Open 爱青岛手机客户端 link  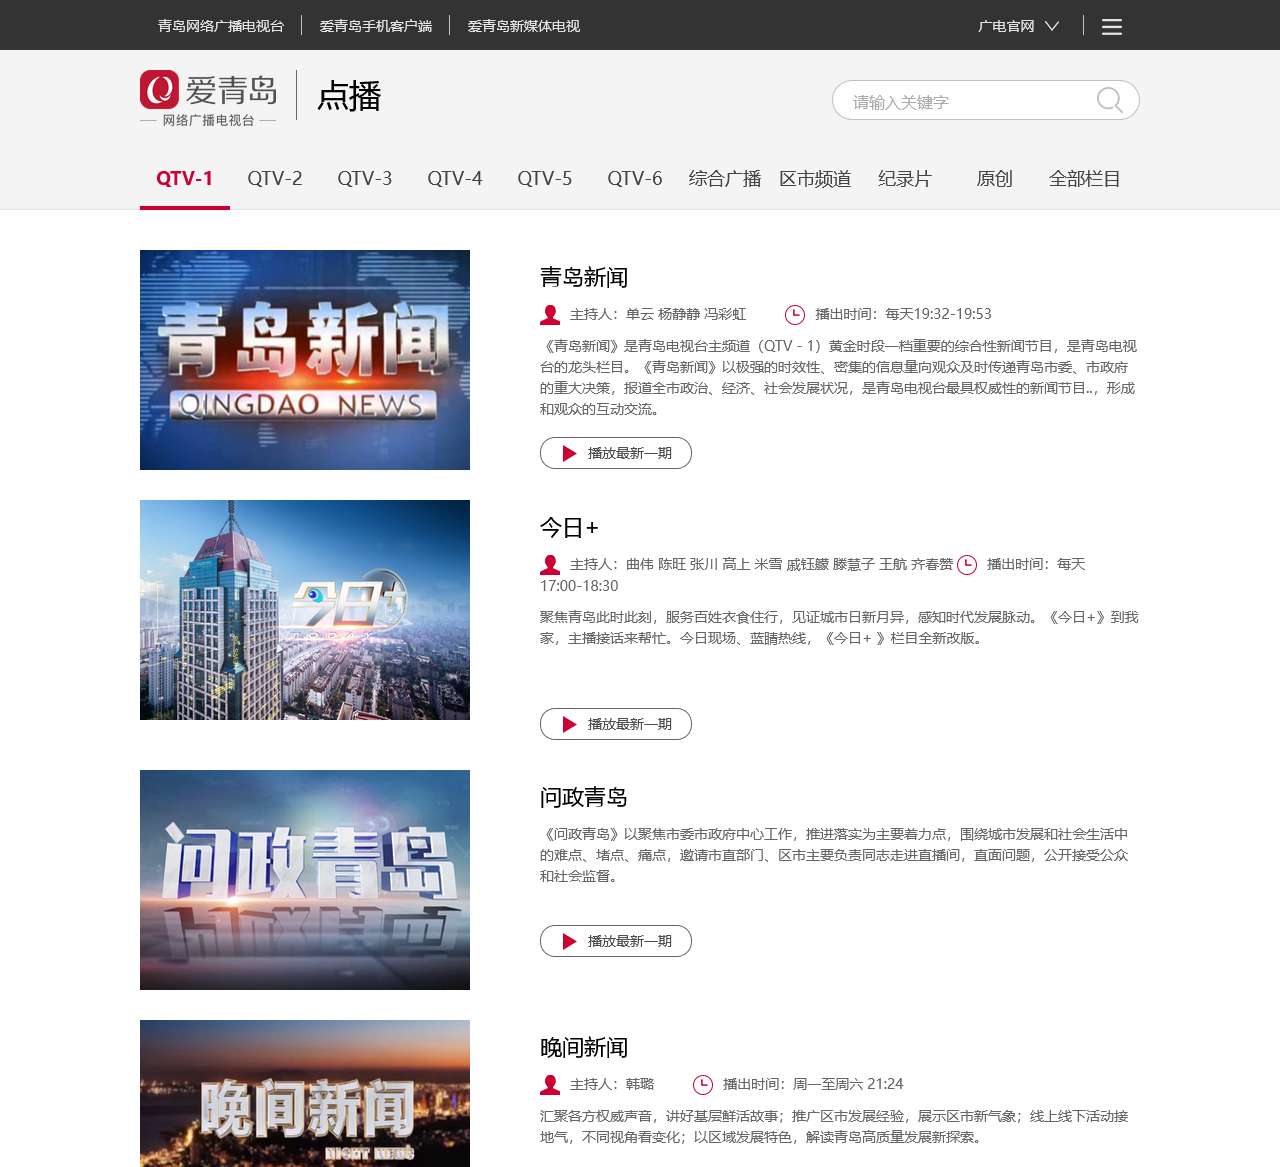376,26
